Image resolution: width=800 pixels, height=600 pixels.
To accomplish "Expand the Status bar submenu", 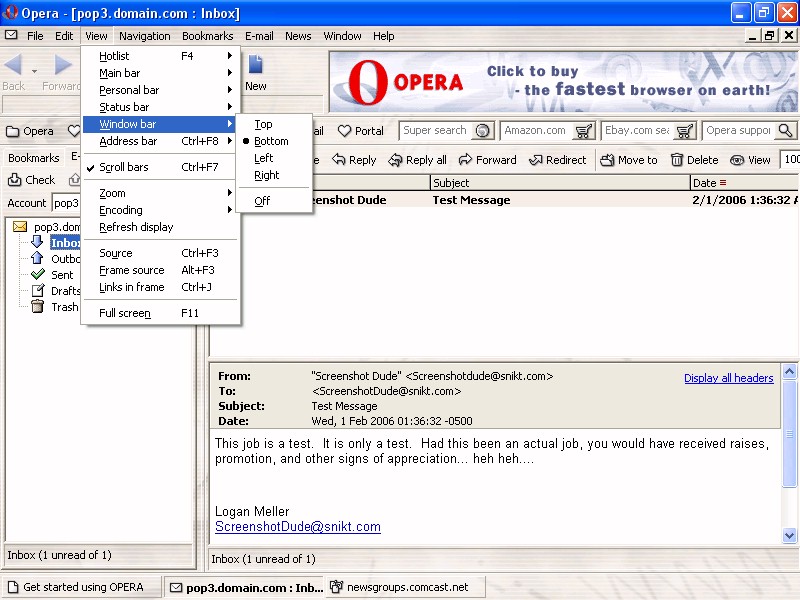I will pos(161,107).
